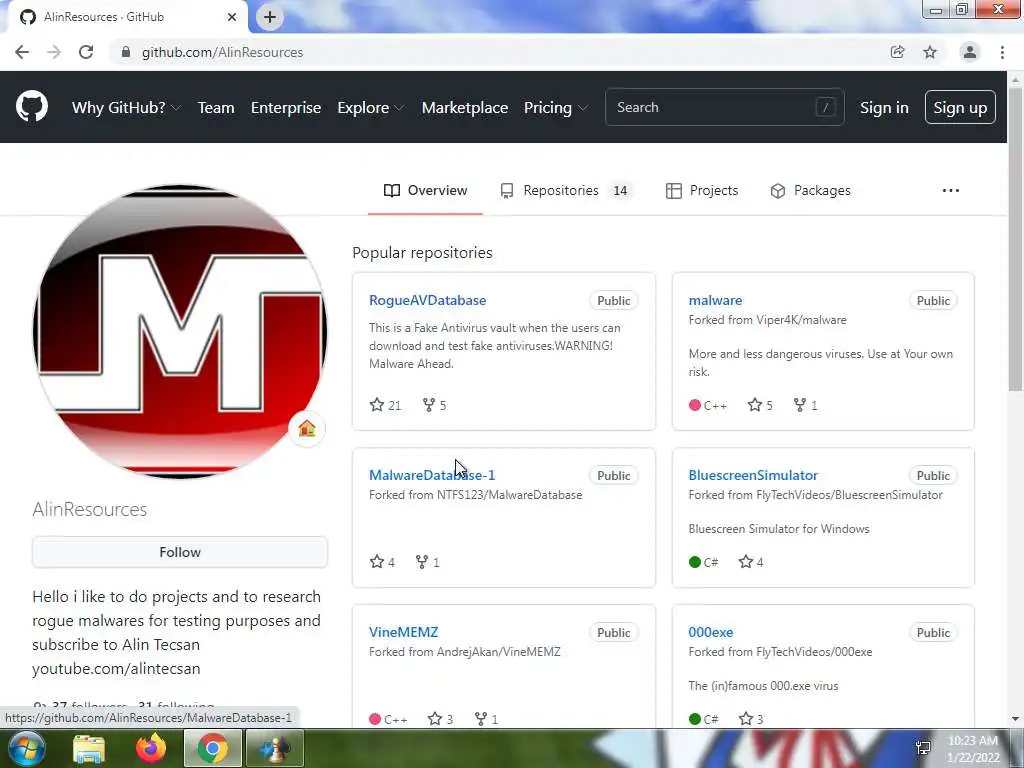This screenshot has width=1024, height=768.
Task: Click star count 21 on RogueAVDatabase
Action: pos(385,405)
